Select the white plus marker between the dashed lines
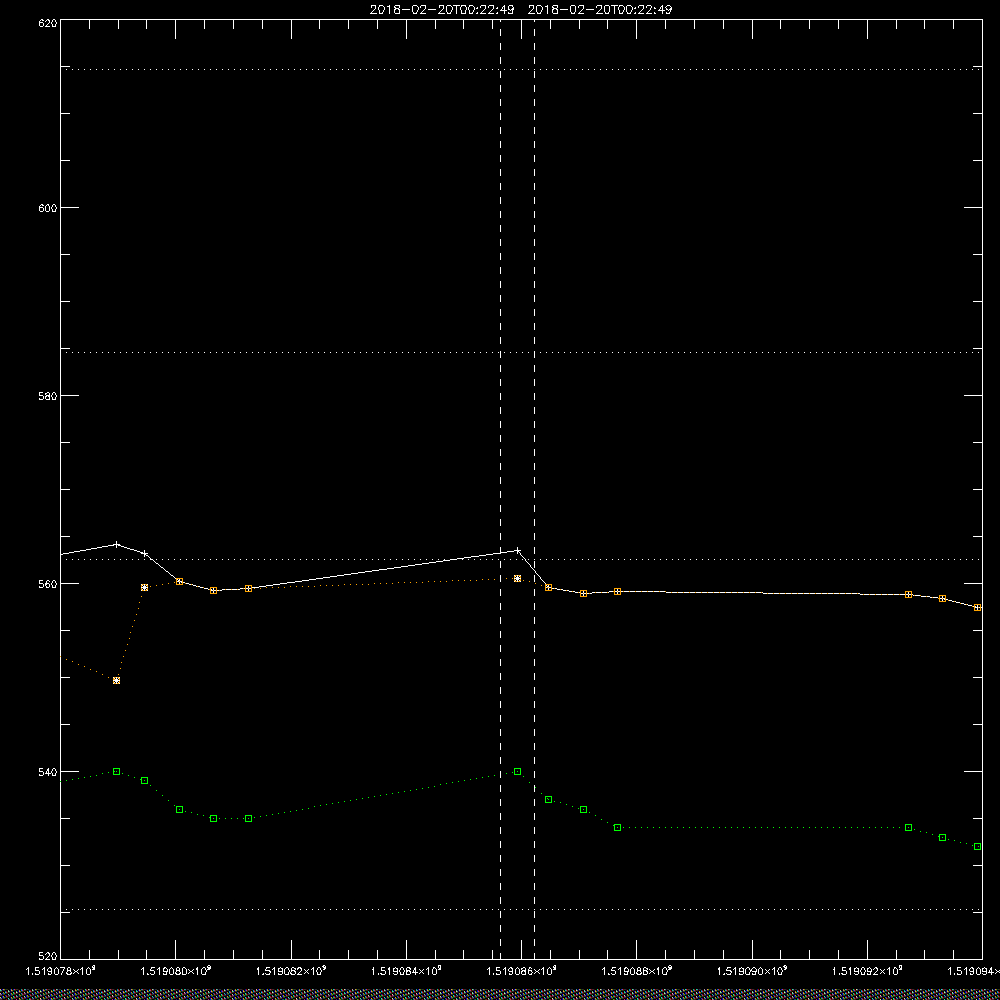The height and width of the screenshot is (1000, 1000). click(517, 550)
